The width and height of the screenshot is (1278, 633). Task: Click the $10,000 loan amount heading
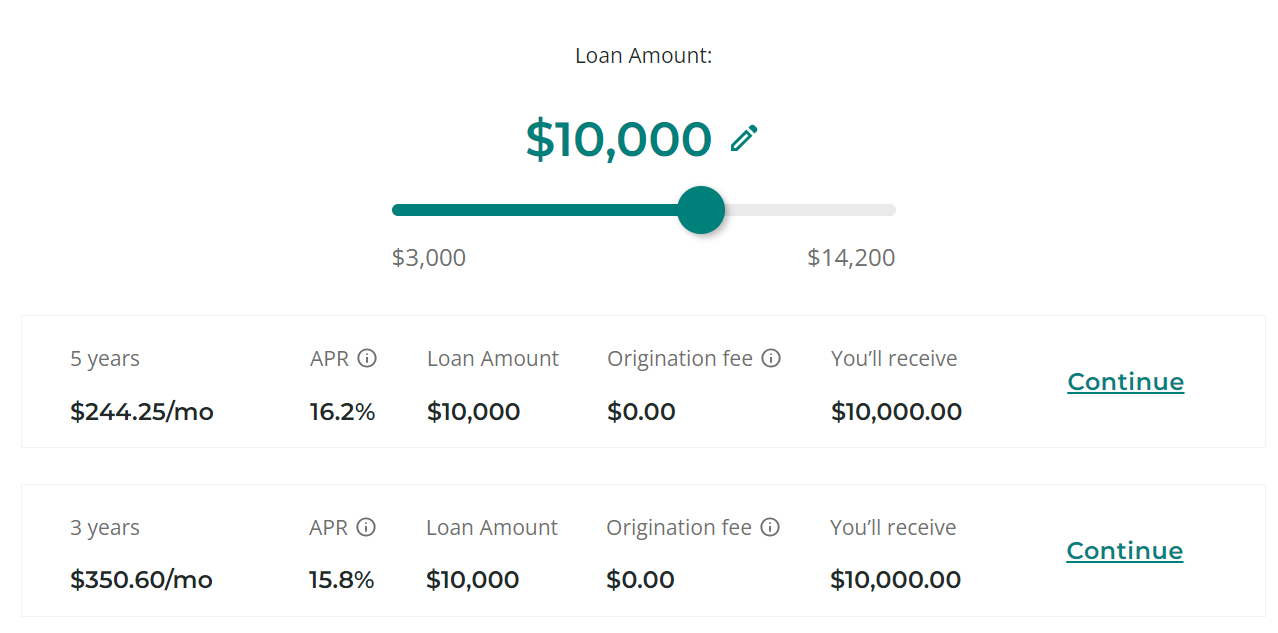point(619,139)
